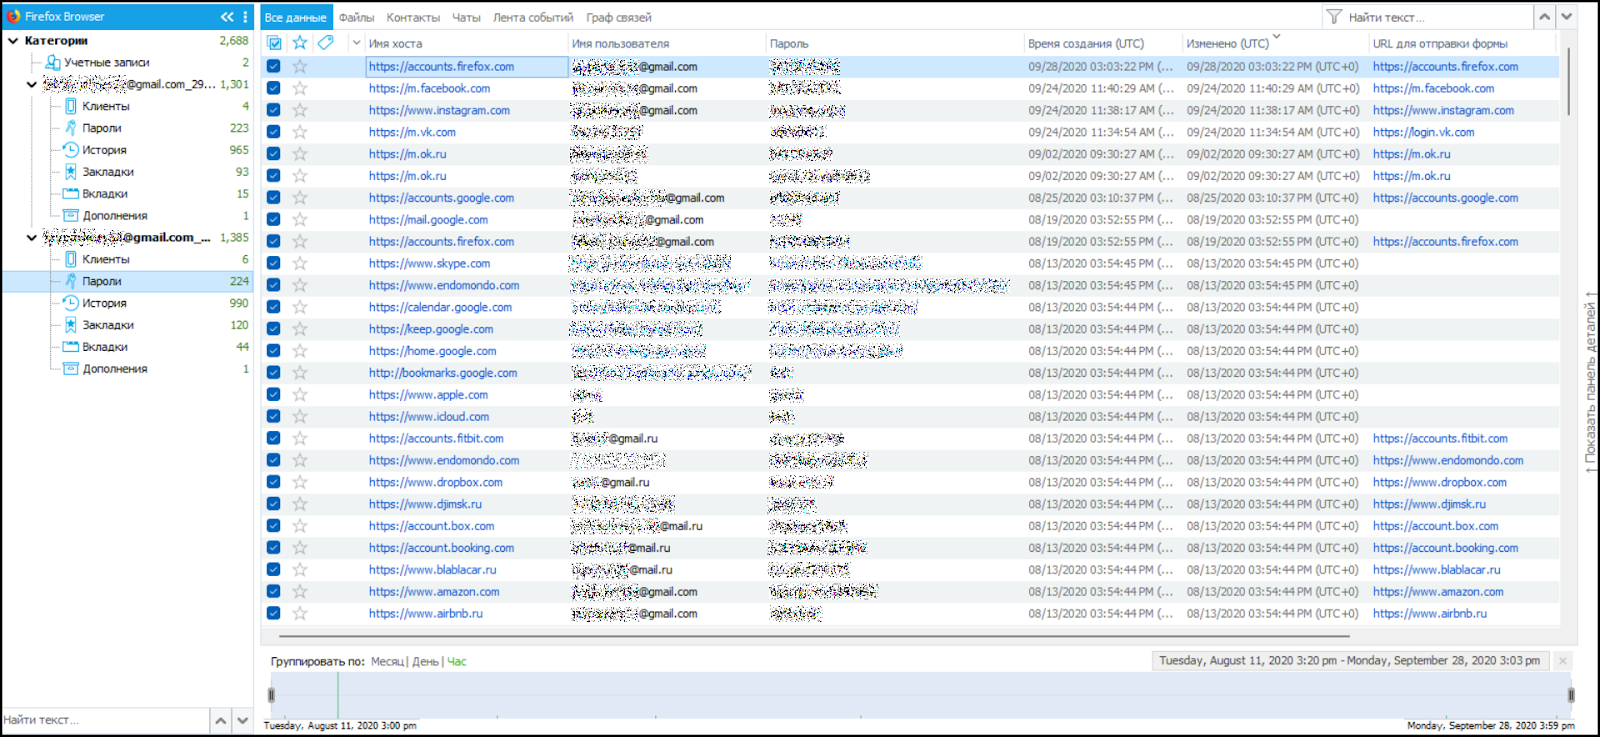This screenshot has width=1600, height=737.
Task: Open Закладки with 93 items
Action: tap(108, 172)
